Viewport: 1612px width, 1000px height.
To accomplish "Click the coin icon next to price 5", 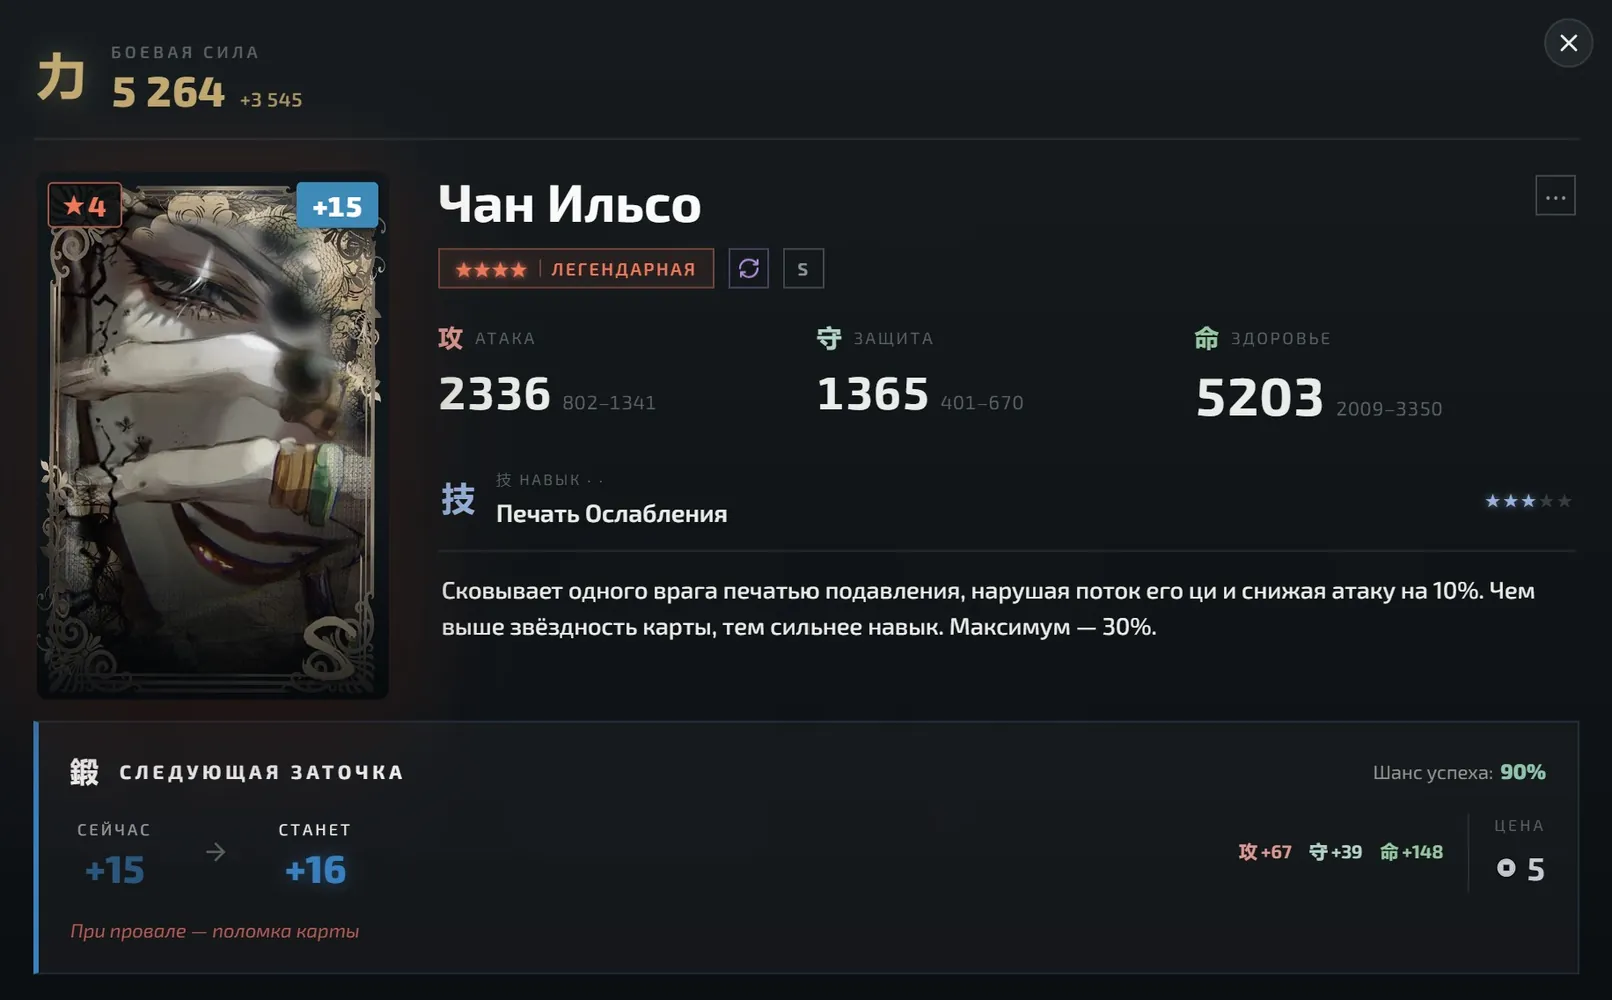I will (x=1506, y=868).
